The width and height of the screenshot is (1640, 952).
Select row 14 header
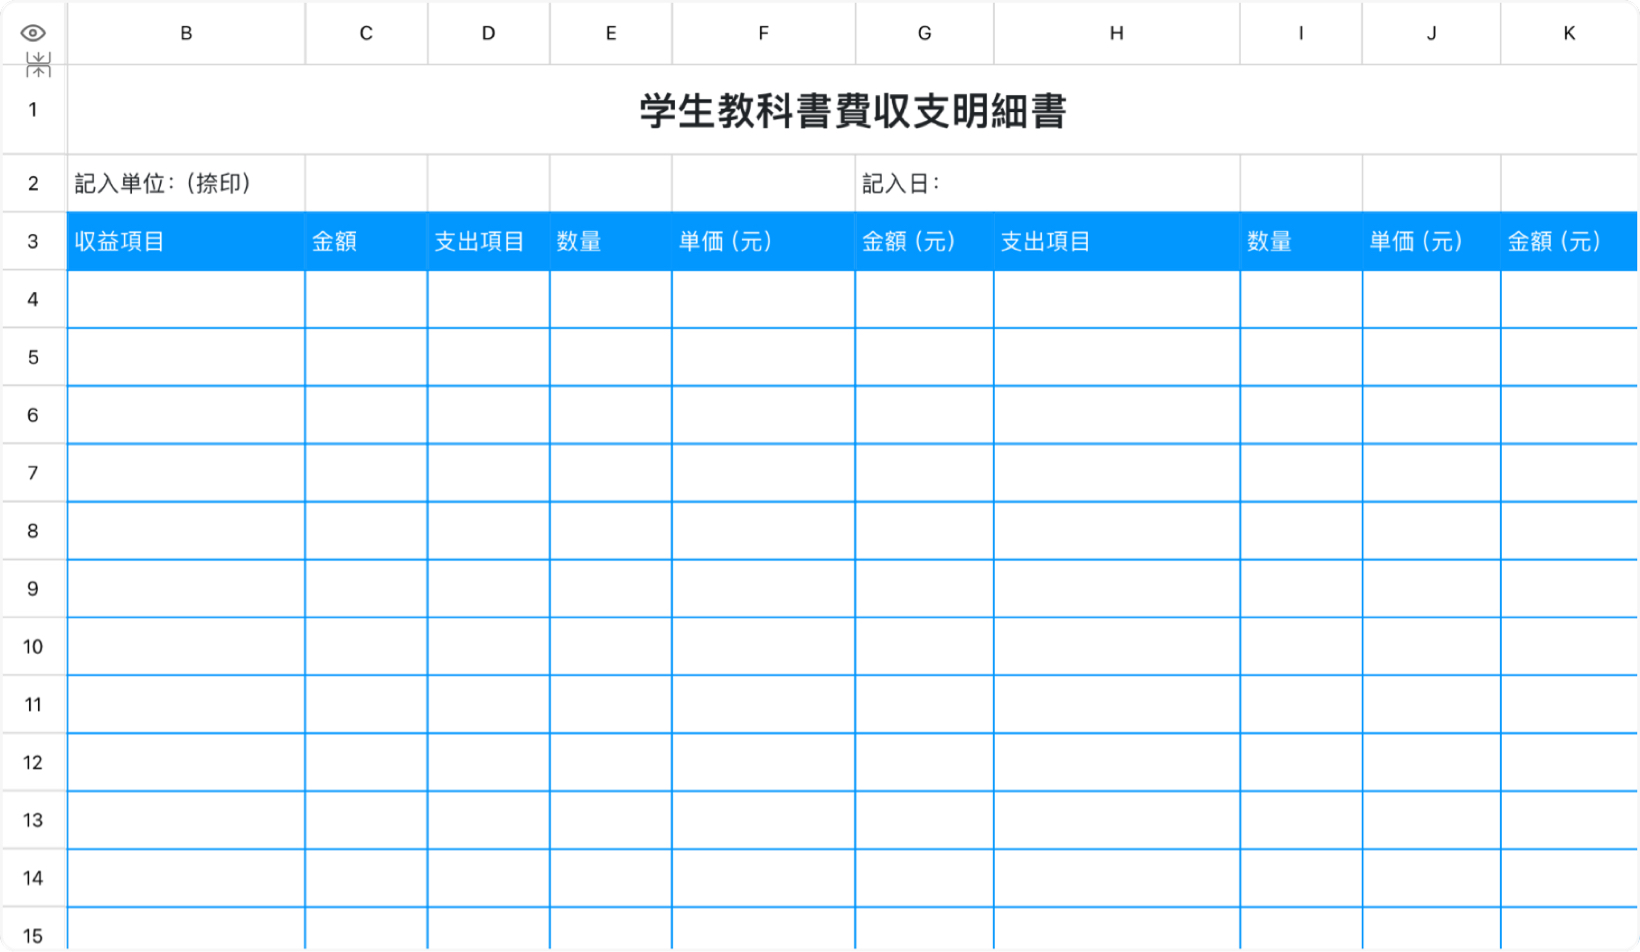point(33,879)
